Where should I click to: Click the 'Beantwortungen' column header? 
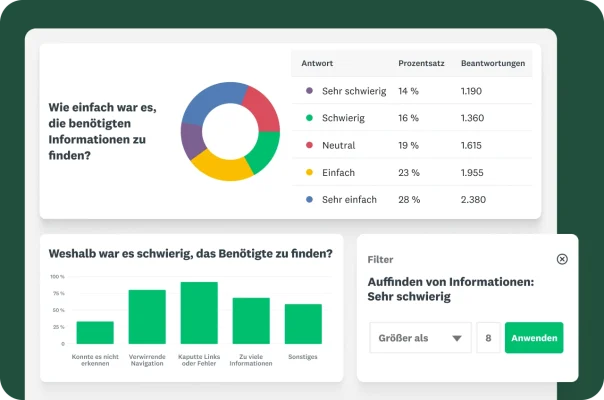(x=493, y=63)
